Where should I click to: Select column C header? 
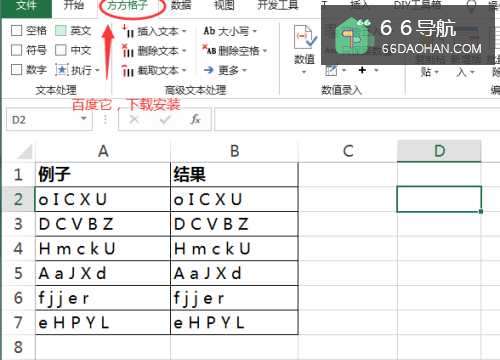[348, 151]
